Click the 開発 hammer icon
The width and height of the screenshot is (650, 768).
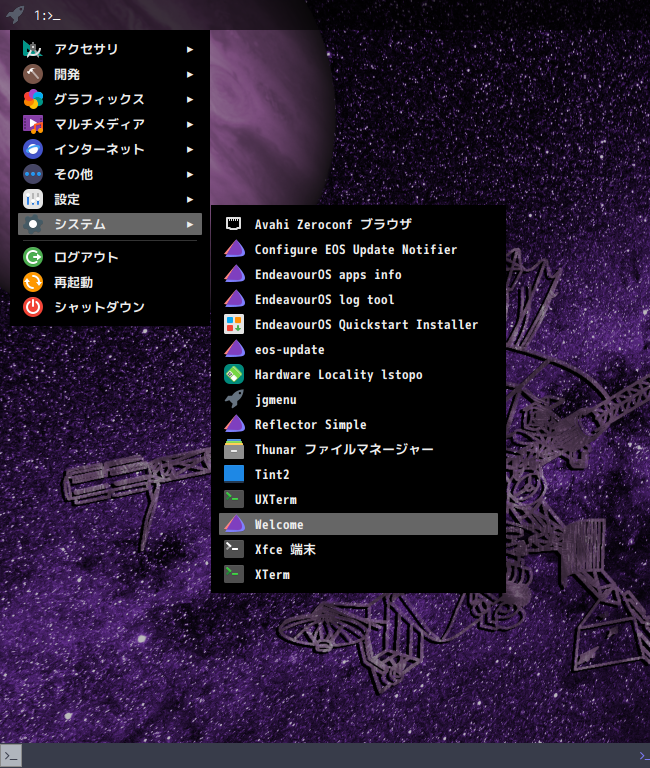tap(33, 74)
